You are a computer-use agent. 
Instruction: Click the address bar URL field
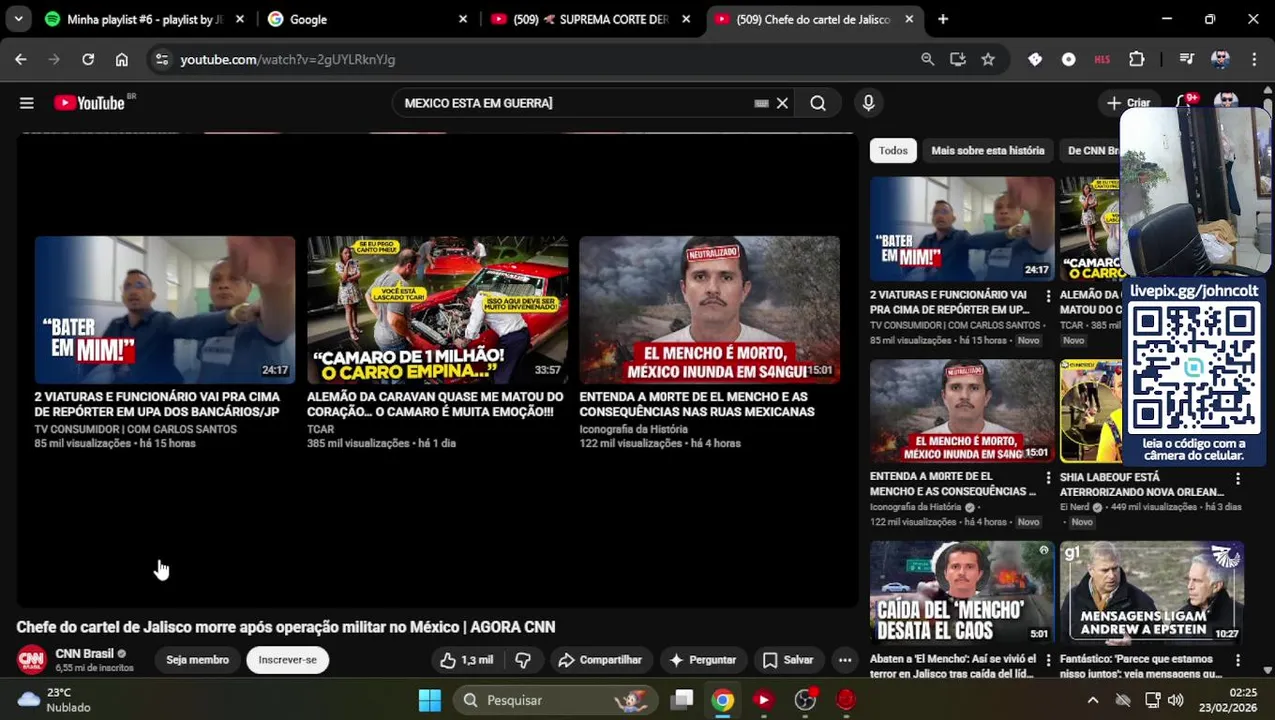pos(540,60)
